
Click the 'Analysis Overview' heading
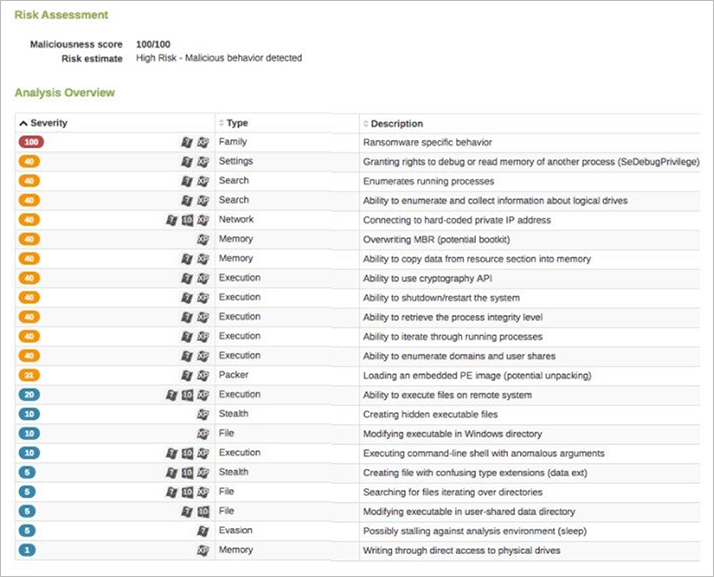(65, 92)
